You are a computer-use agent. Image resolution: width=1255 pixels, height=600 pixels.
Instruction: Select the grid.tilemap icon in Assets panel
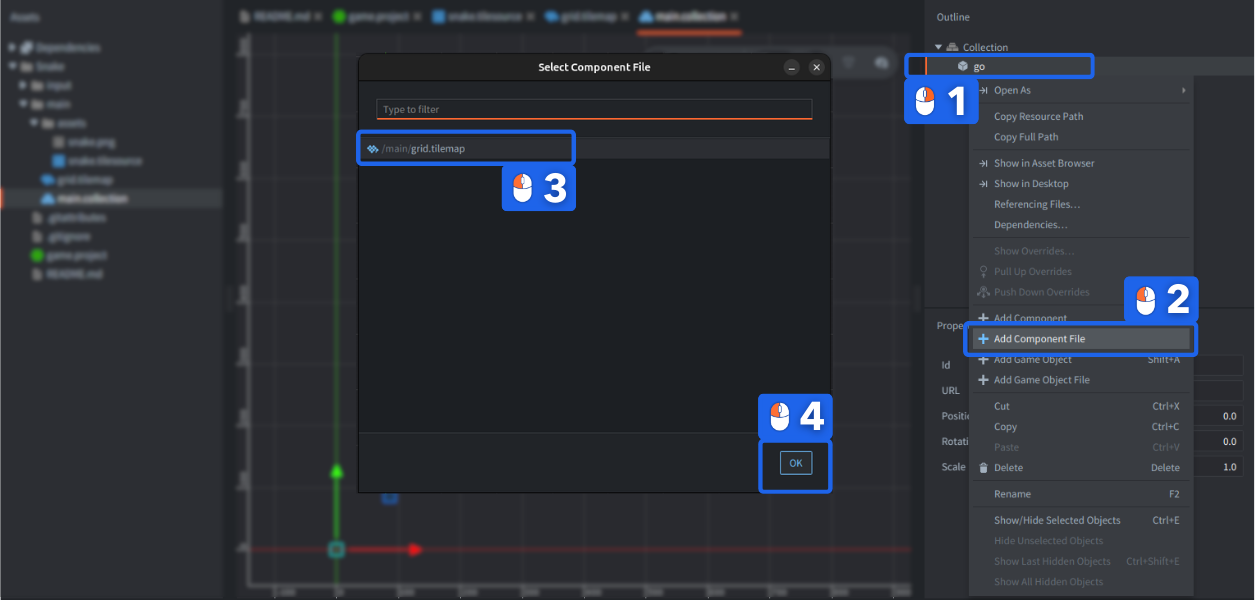(x=49, y=179)
